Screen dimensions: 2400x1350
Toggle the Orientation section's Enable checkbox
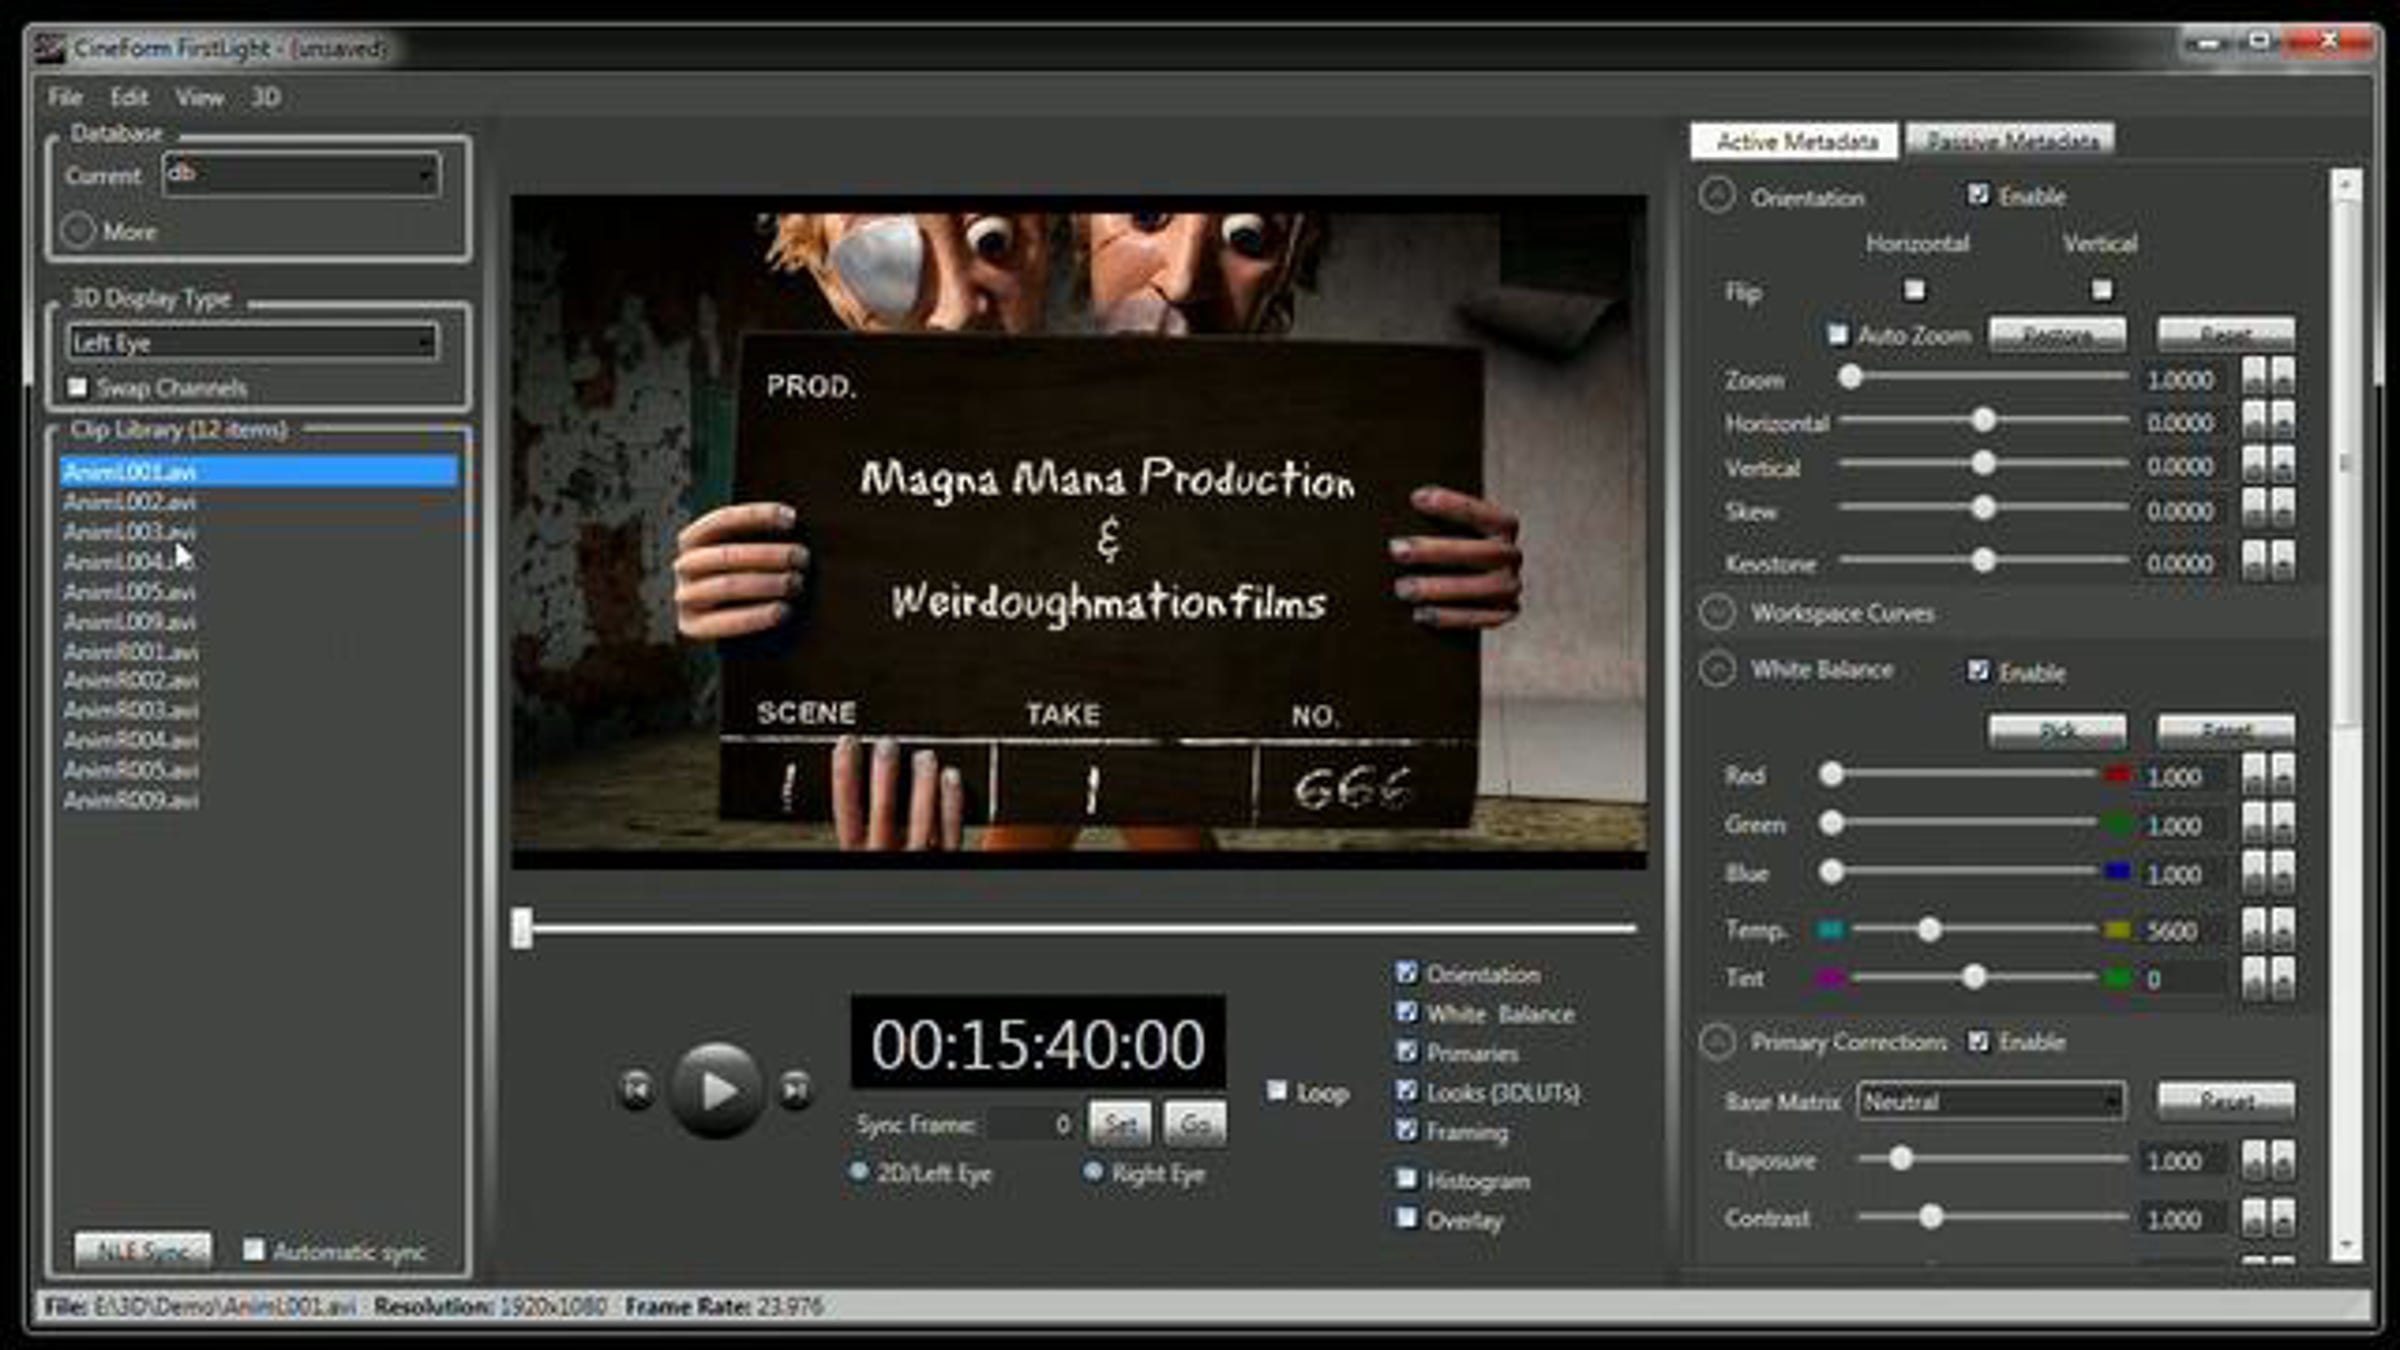point(1978,194)
